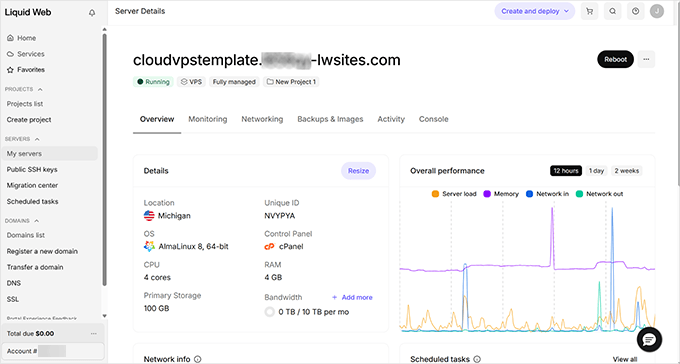Select the 1 day performance range
The image size is (680, 364).
[596, 171]
